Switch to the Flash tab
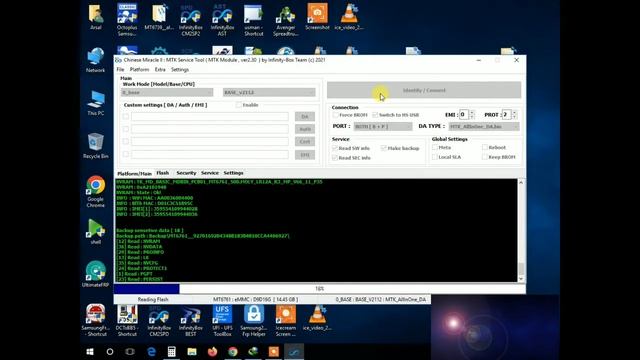The width and height of the screenshot is (640, 360). (162, 173)
